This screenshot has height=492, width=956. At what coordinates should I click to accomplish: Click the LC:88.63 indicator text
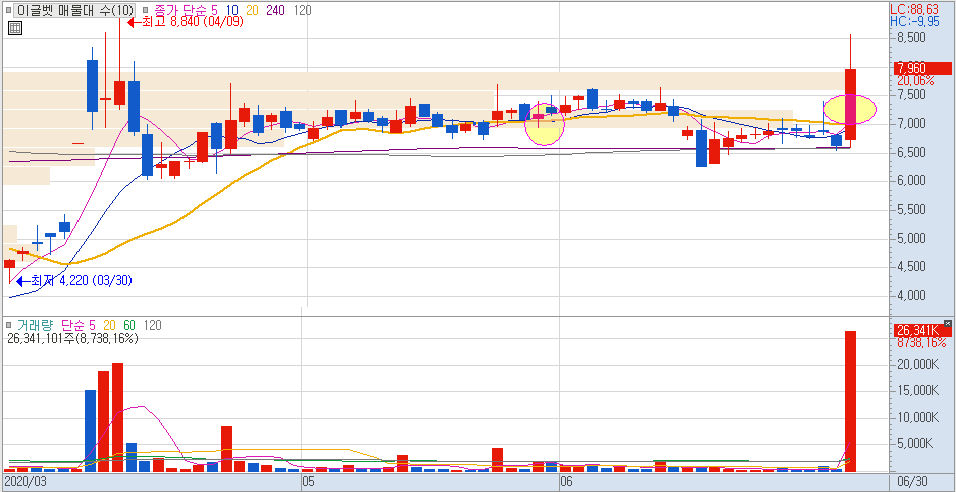tap(915, 10)
